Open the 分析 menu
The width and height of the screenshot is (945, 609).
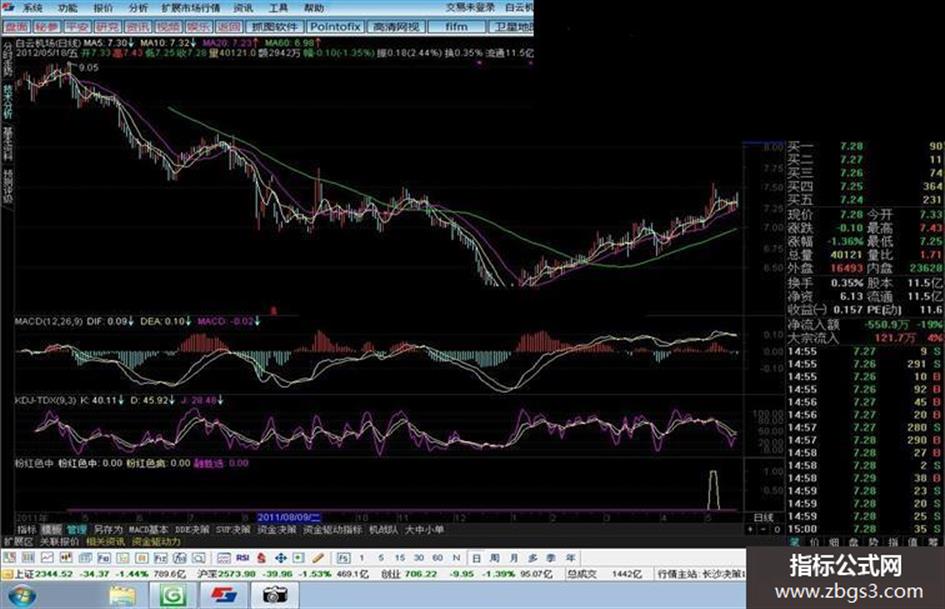pyautogui.click(x=138, y=8)
